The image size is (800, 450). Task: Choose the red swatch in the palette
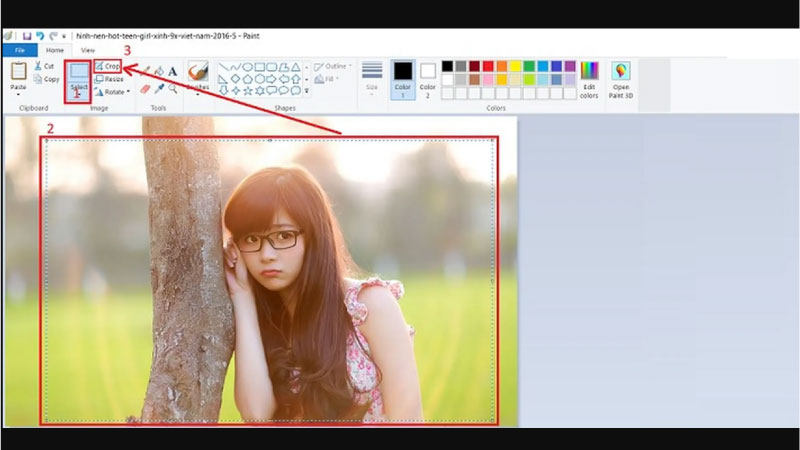[488, 66]
